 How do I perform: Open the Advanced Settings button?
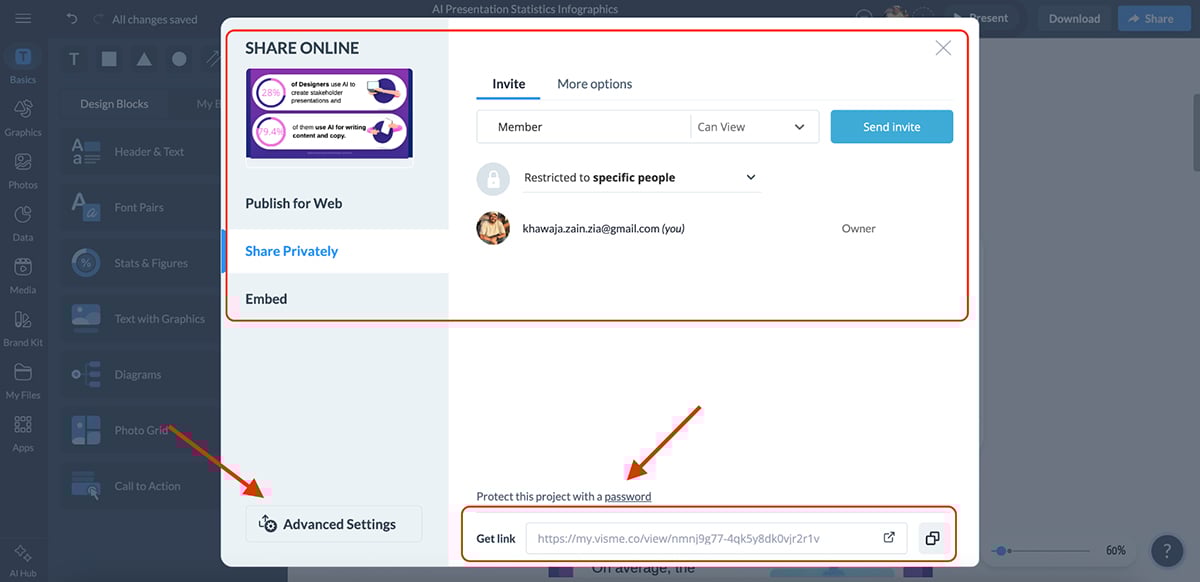click(333, 524)
